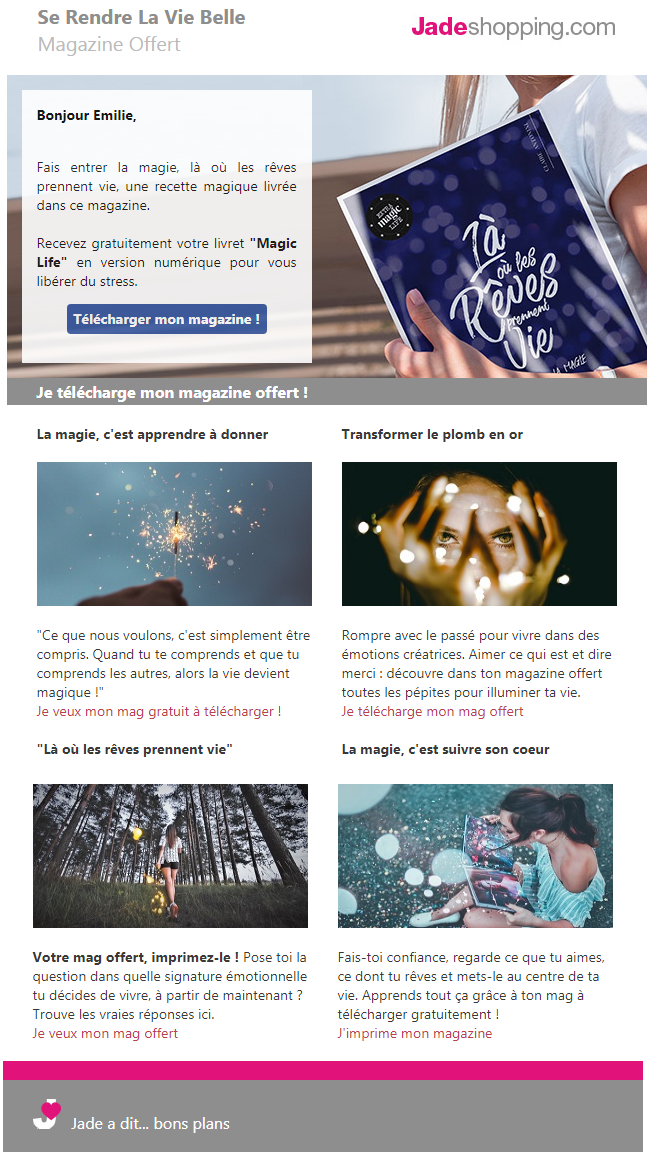
Task: Click the 'Je veux mon mag offert' link
Action: coord(106,1034)
